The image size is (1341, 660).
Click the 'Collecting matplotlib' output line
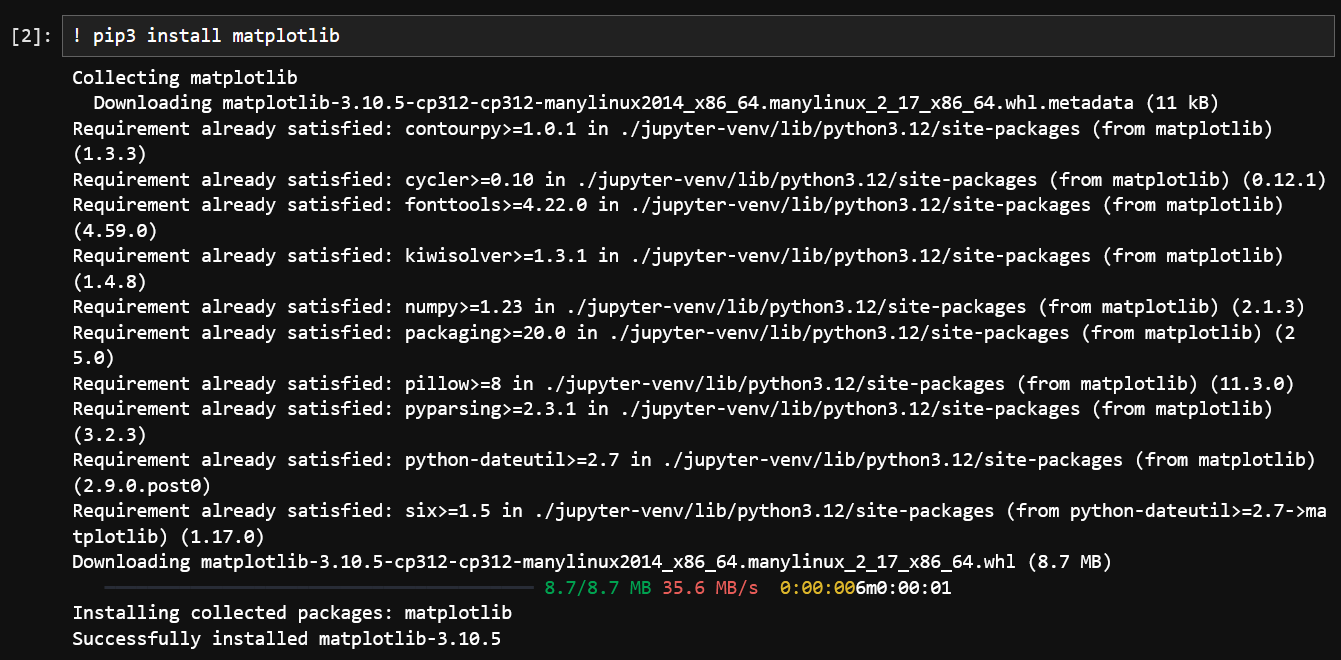[185, 77]
